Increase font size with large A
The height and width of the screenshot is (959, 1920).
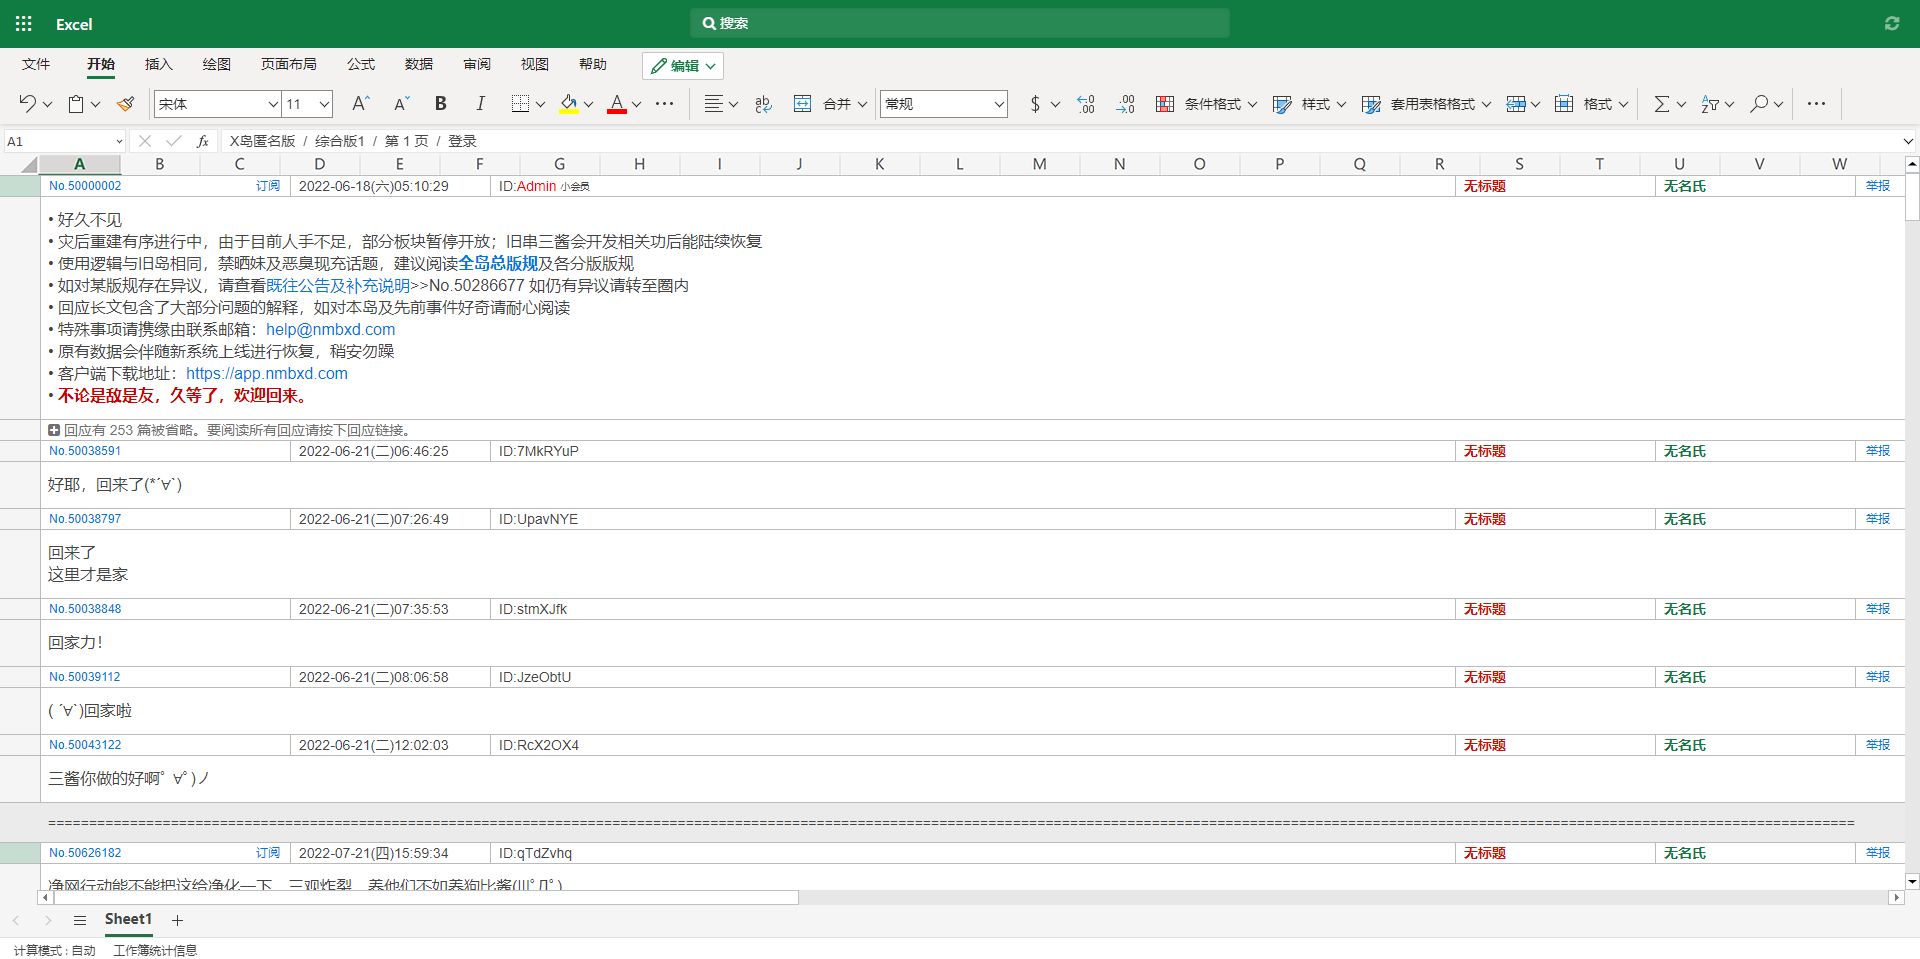[361, 103]
